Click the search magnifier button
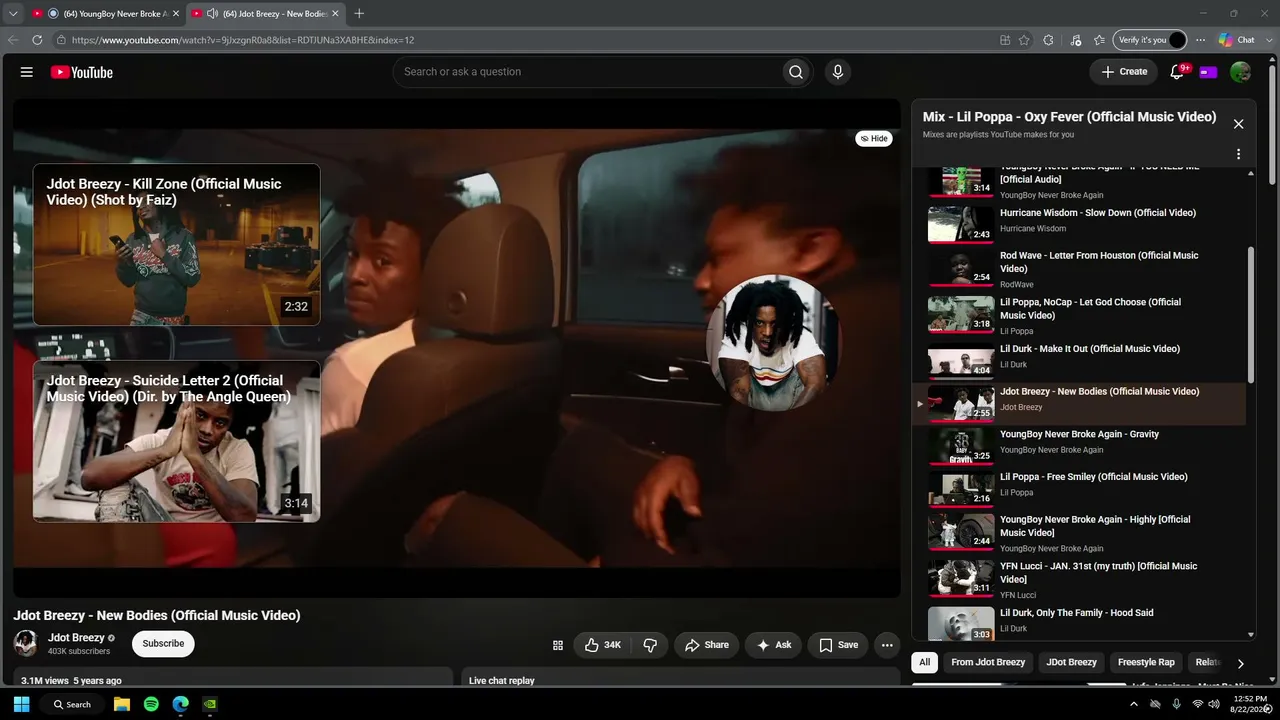 796,72
